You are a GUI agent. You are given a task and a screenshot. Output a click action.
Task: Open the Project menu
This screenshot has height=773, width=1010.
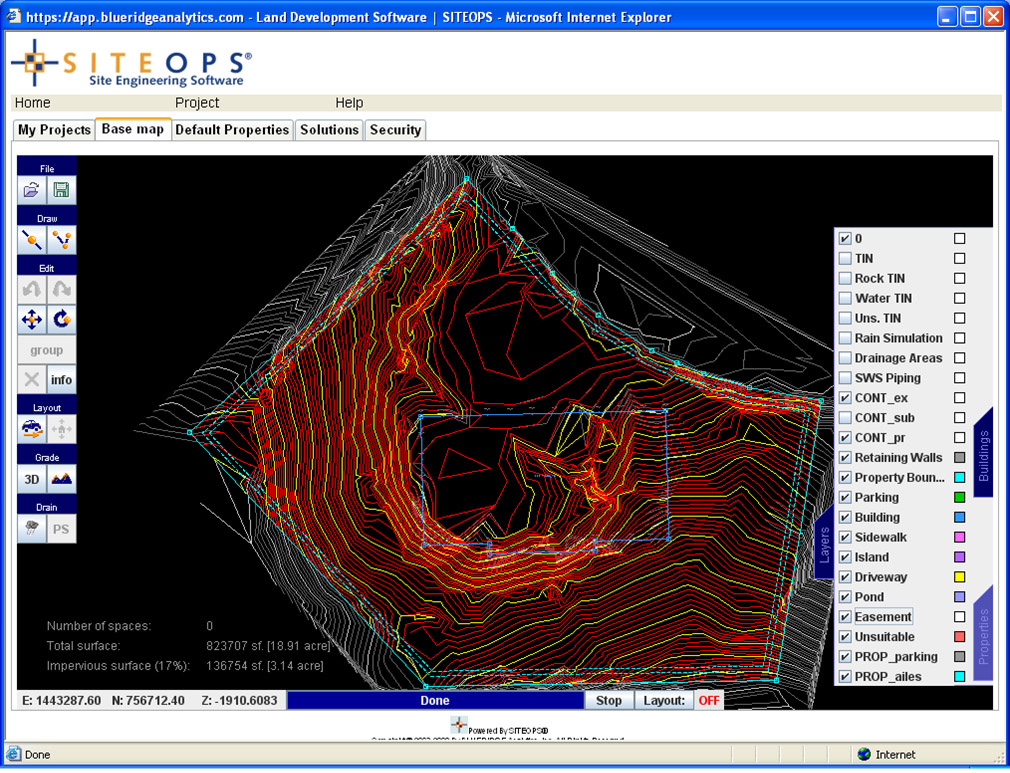click(197, 103)
